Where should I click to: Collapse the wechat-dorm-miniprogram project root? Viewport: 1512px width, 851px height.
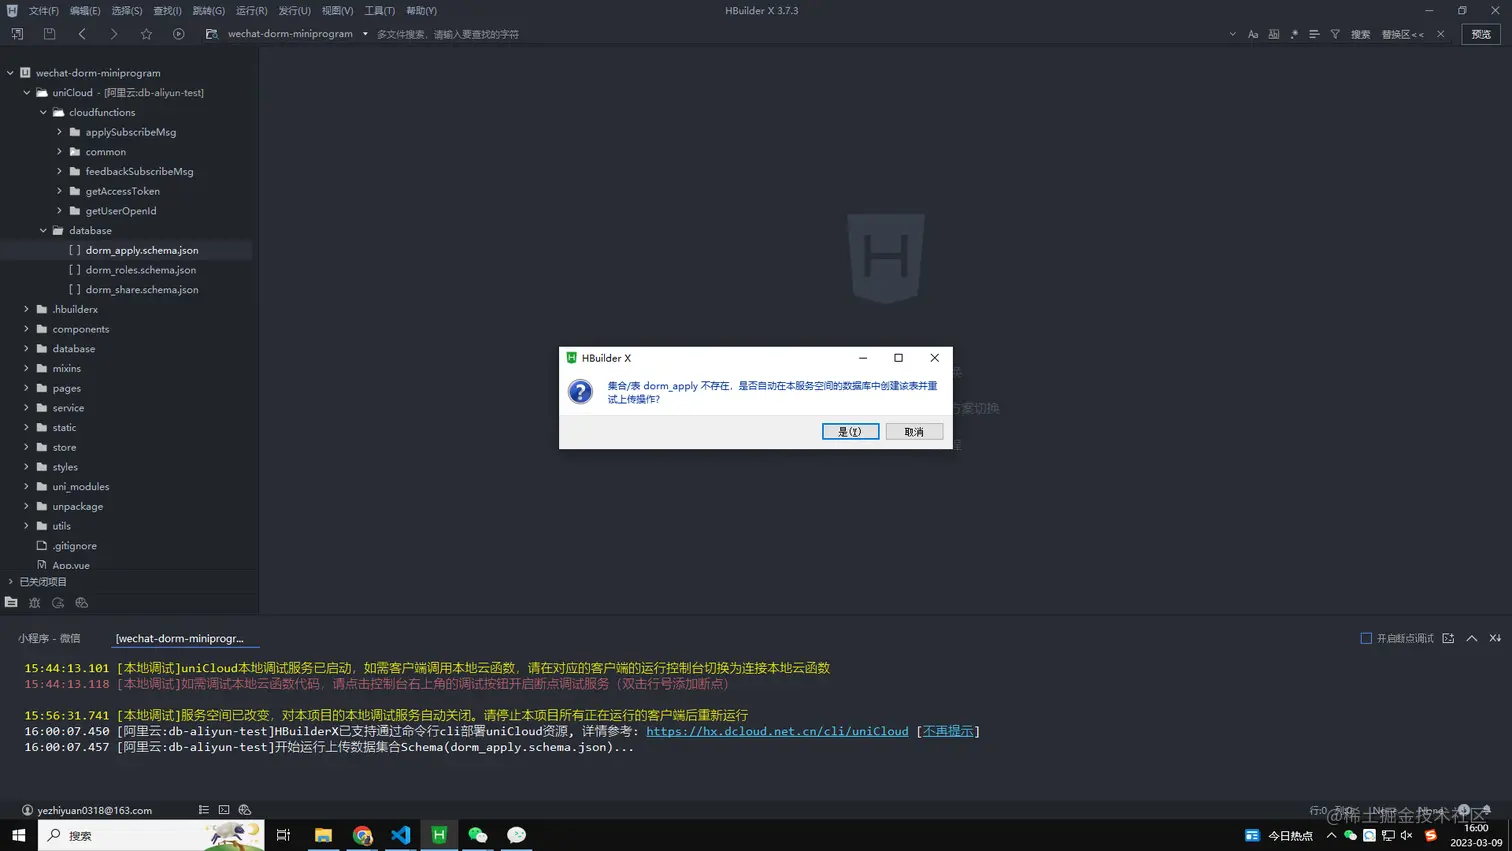10,73
